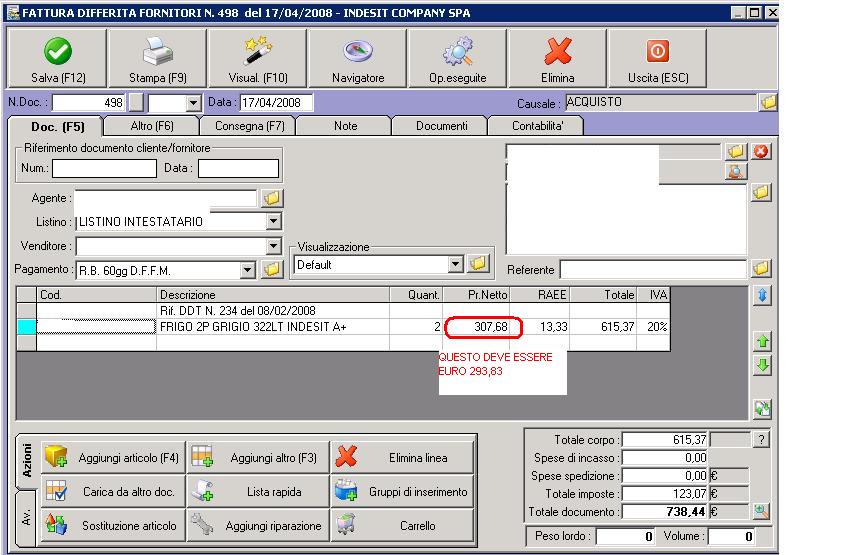Open the Note tab
Screen dimensions: 863x555
click(x=345, y=126)
